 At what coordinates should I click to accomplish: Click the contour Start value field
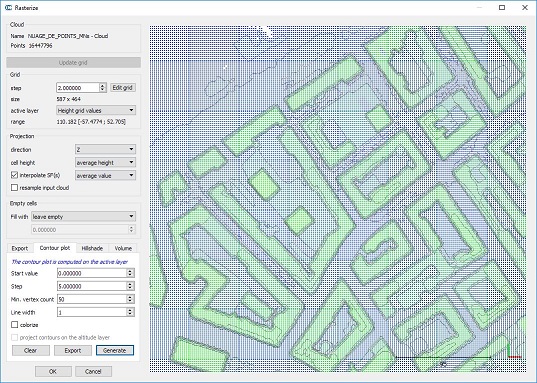point(92,273)
